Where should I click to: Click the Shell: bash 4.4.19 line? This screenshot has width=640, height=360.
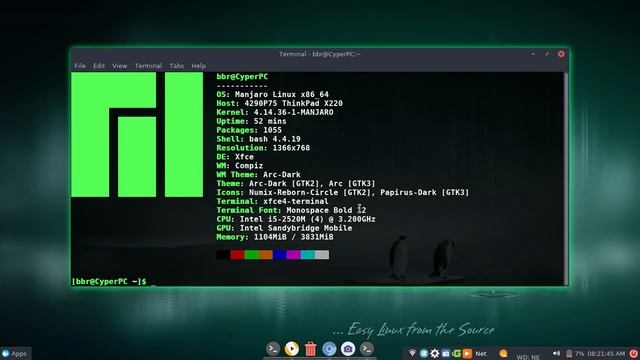258,139
